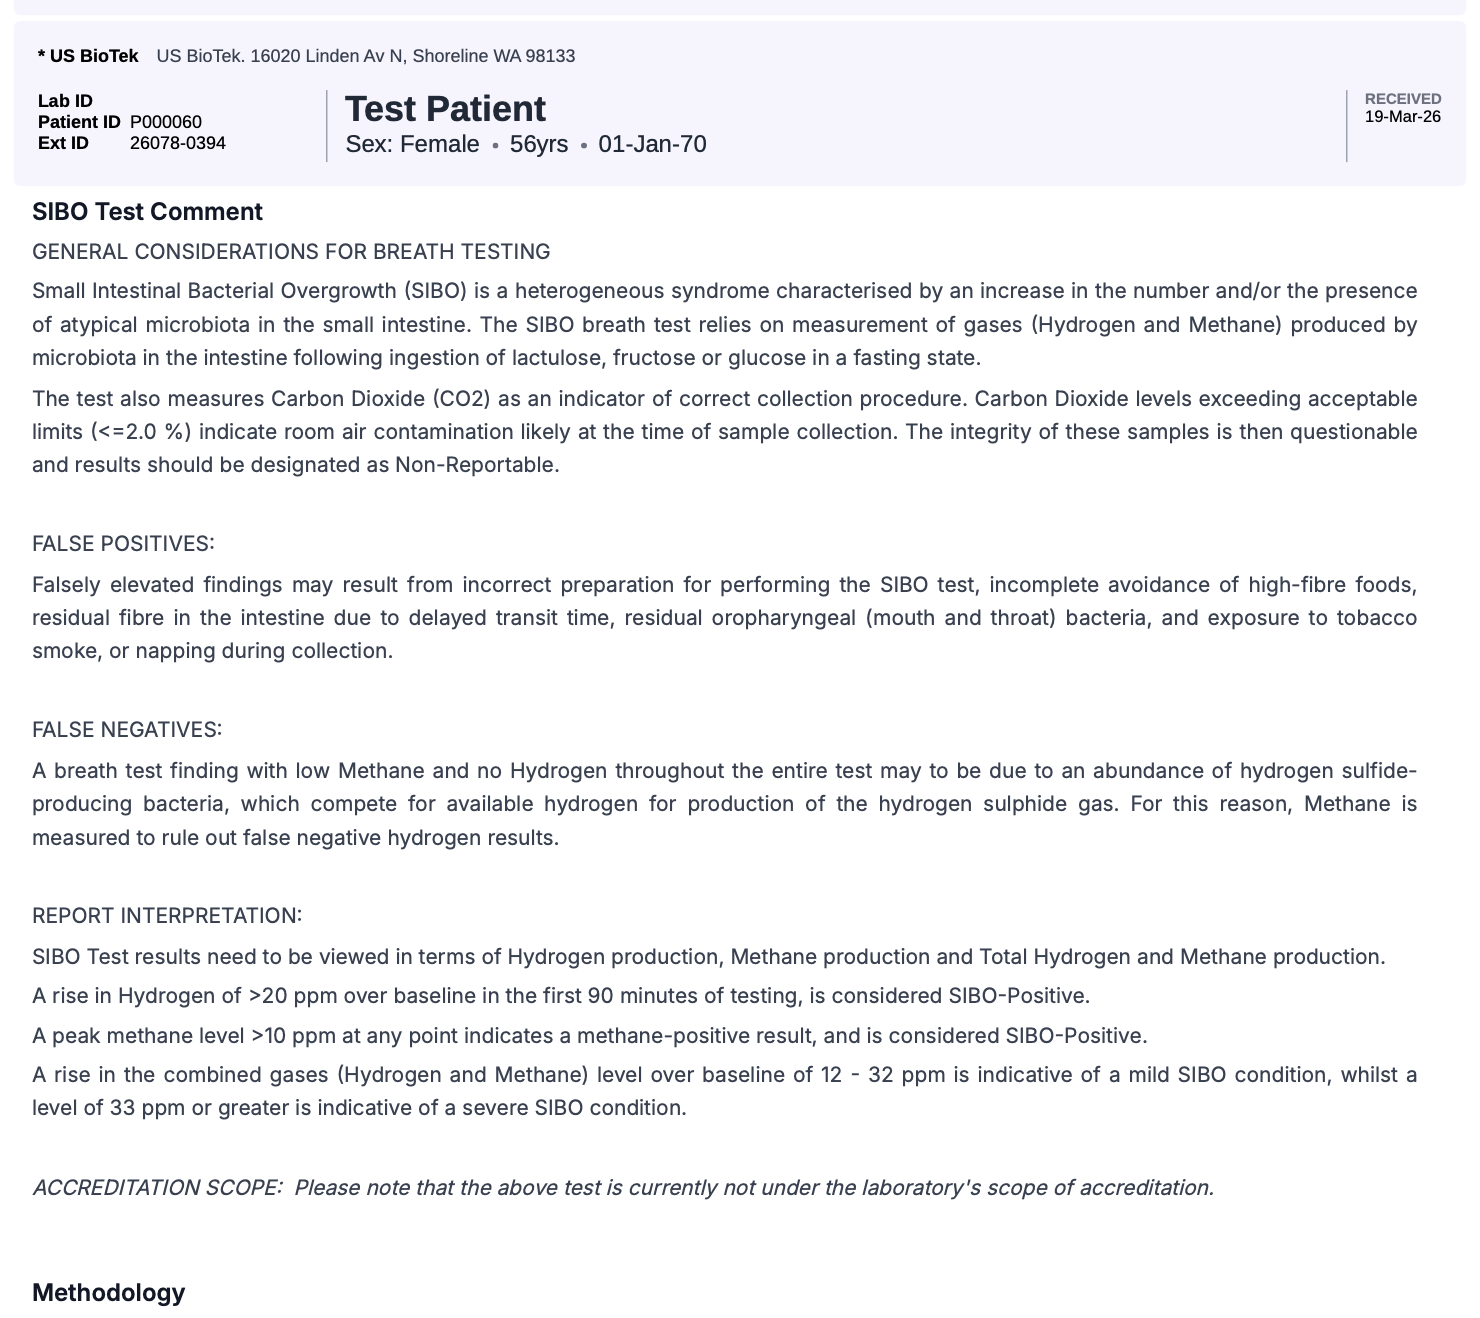Click the Sex: Female text

pos(412,145)
